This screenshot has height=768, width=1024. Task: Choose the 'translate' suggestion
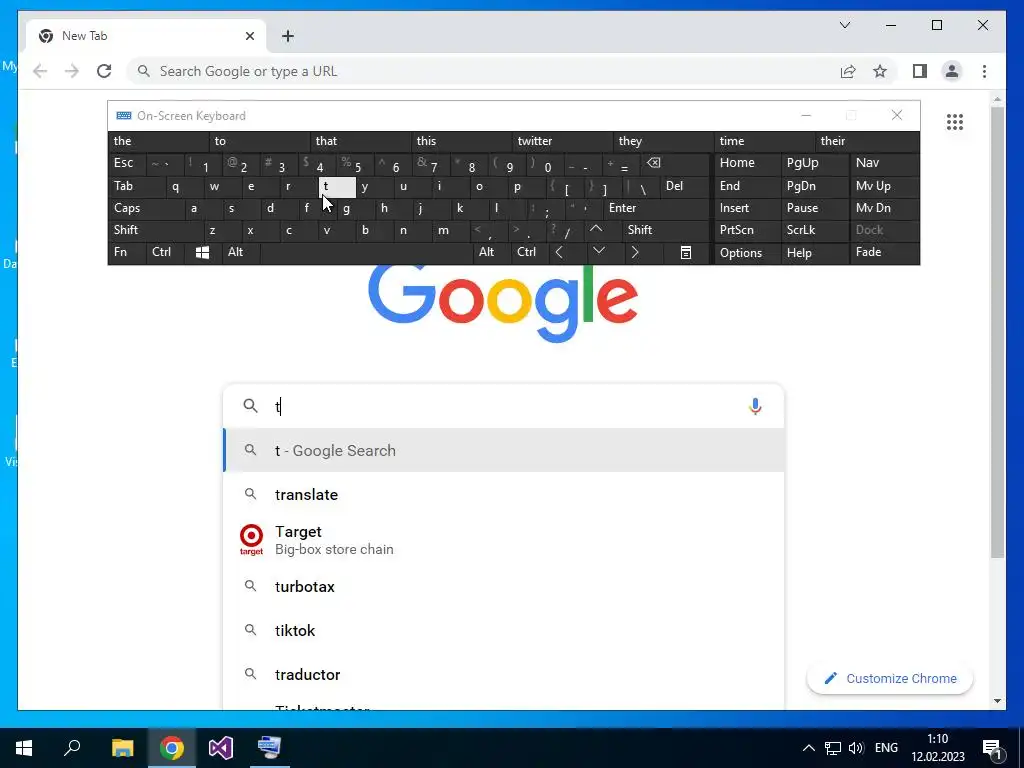tap(504, 494)
